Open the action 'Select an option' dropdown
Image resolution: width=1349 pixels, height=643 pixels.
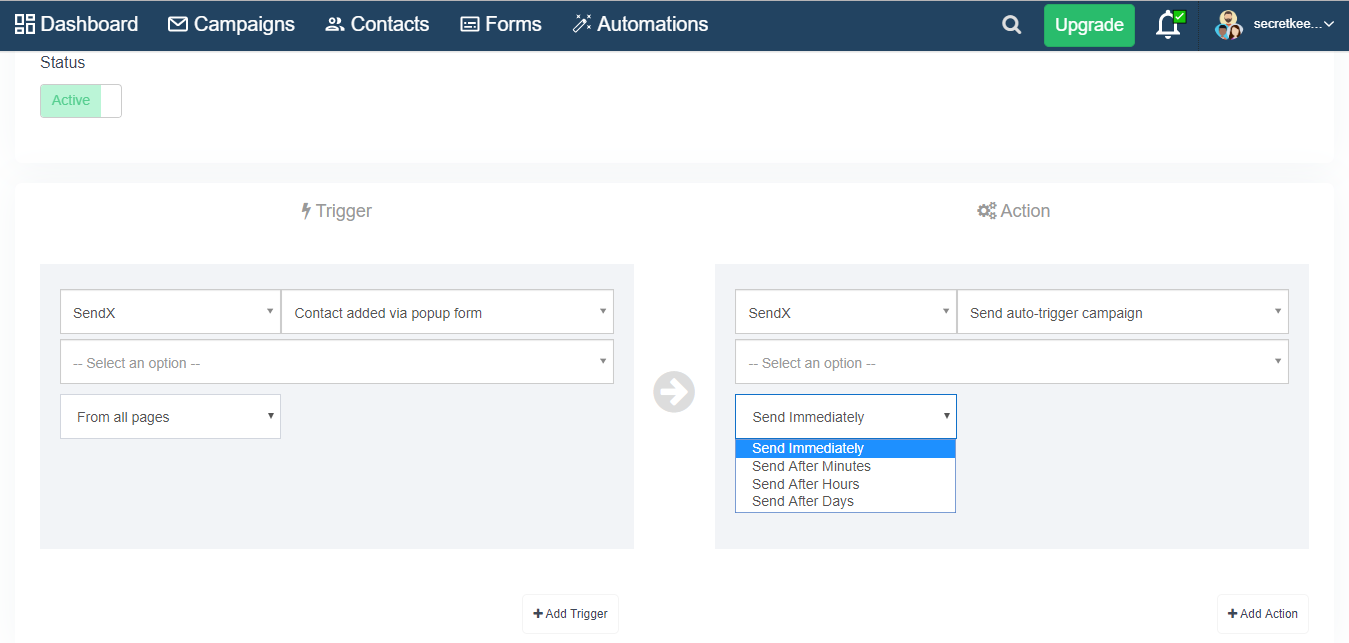[1012, 362]
